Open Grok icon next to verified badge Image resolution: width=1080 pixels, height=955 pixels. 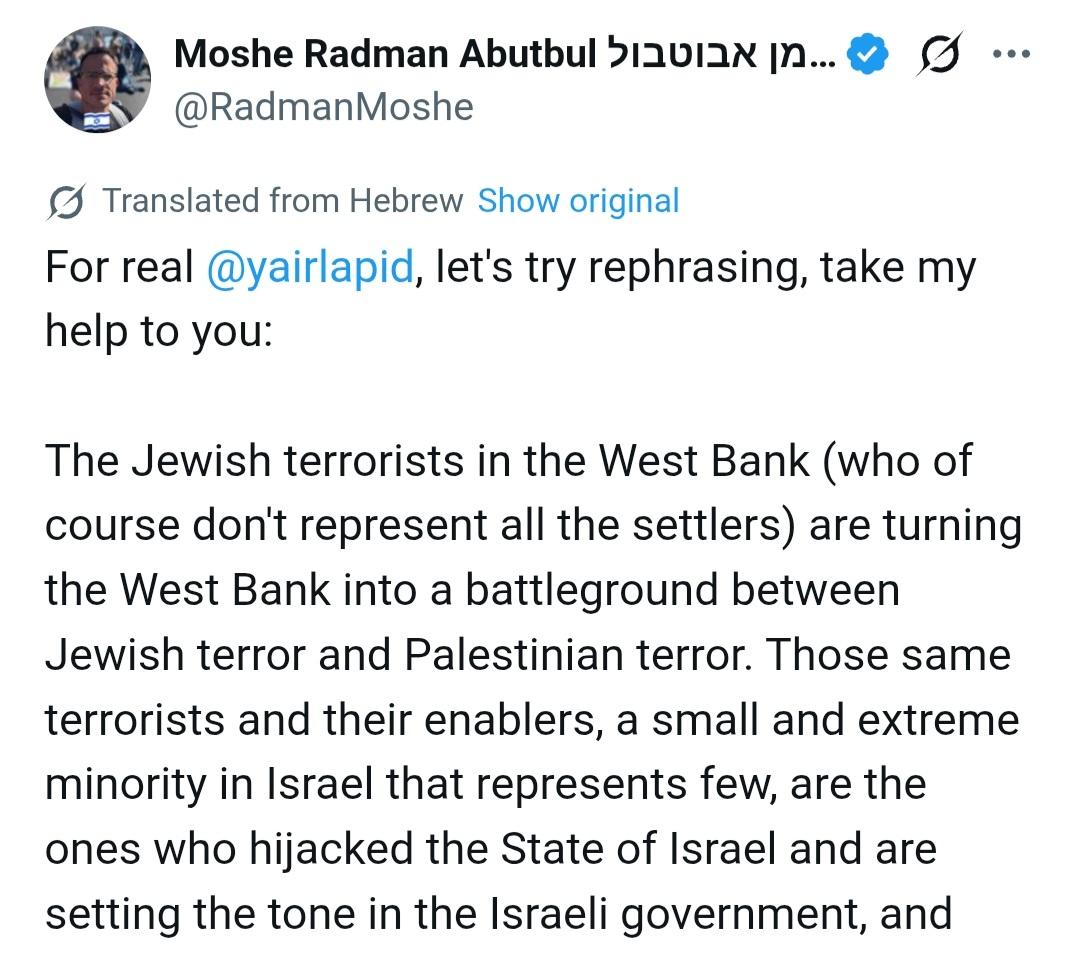click(937, 55)
